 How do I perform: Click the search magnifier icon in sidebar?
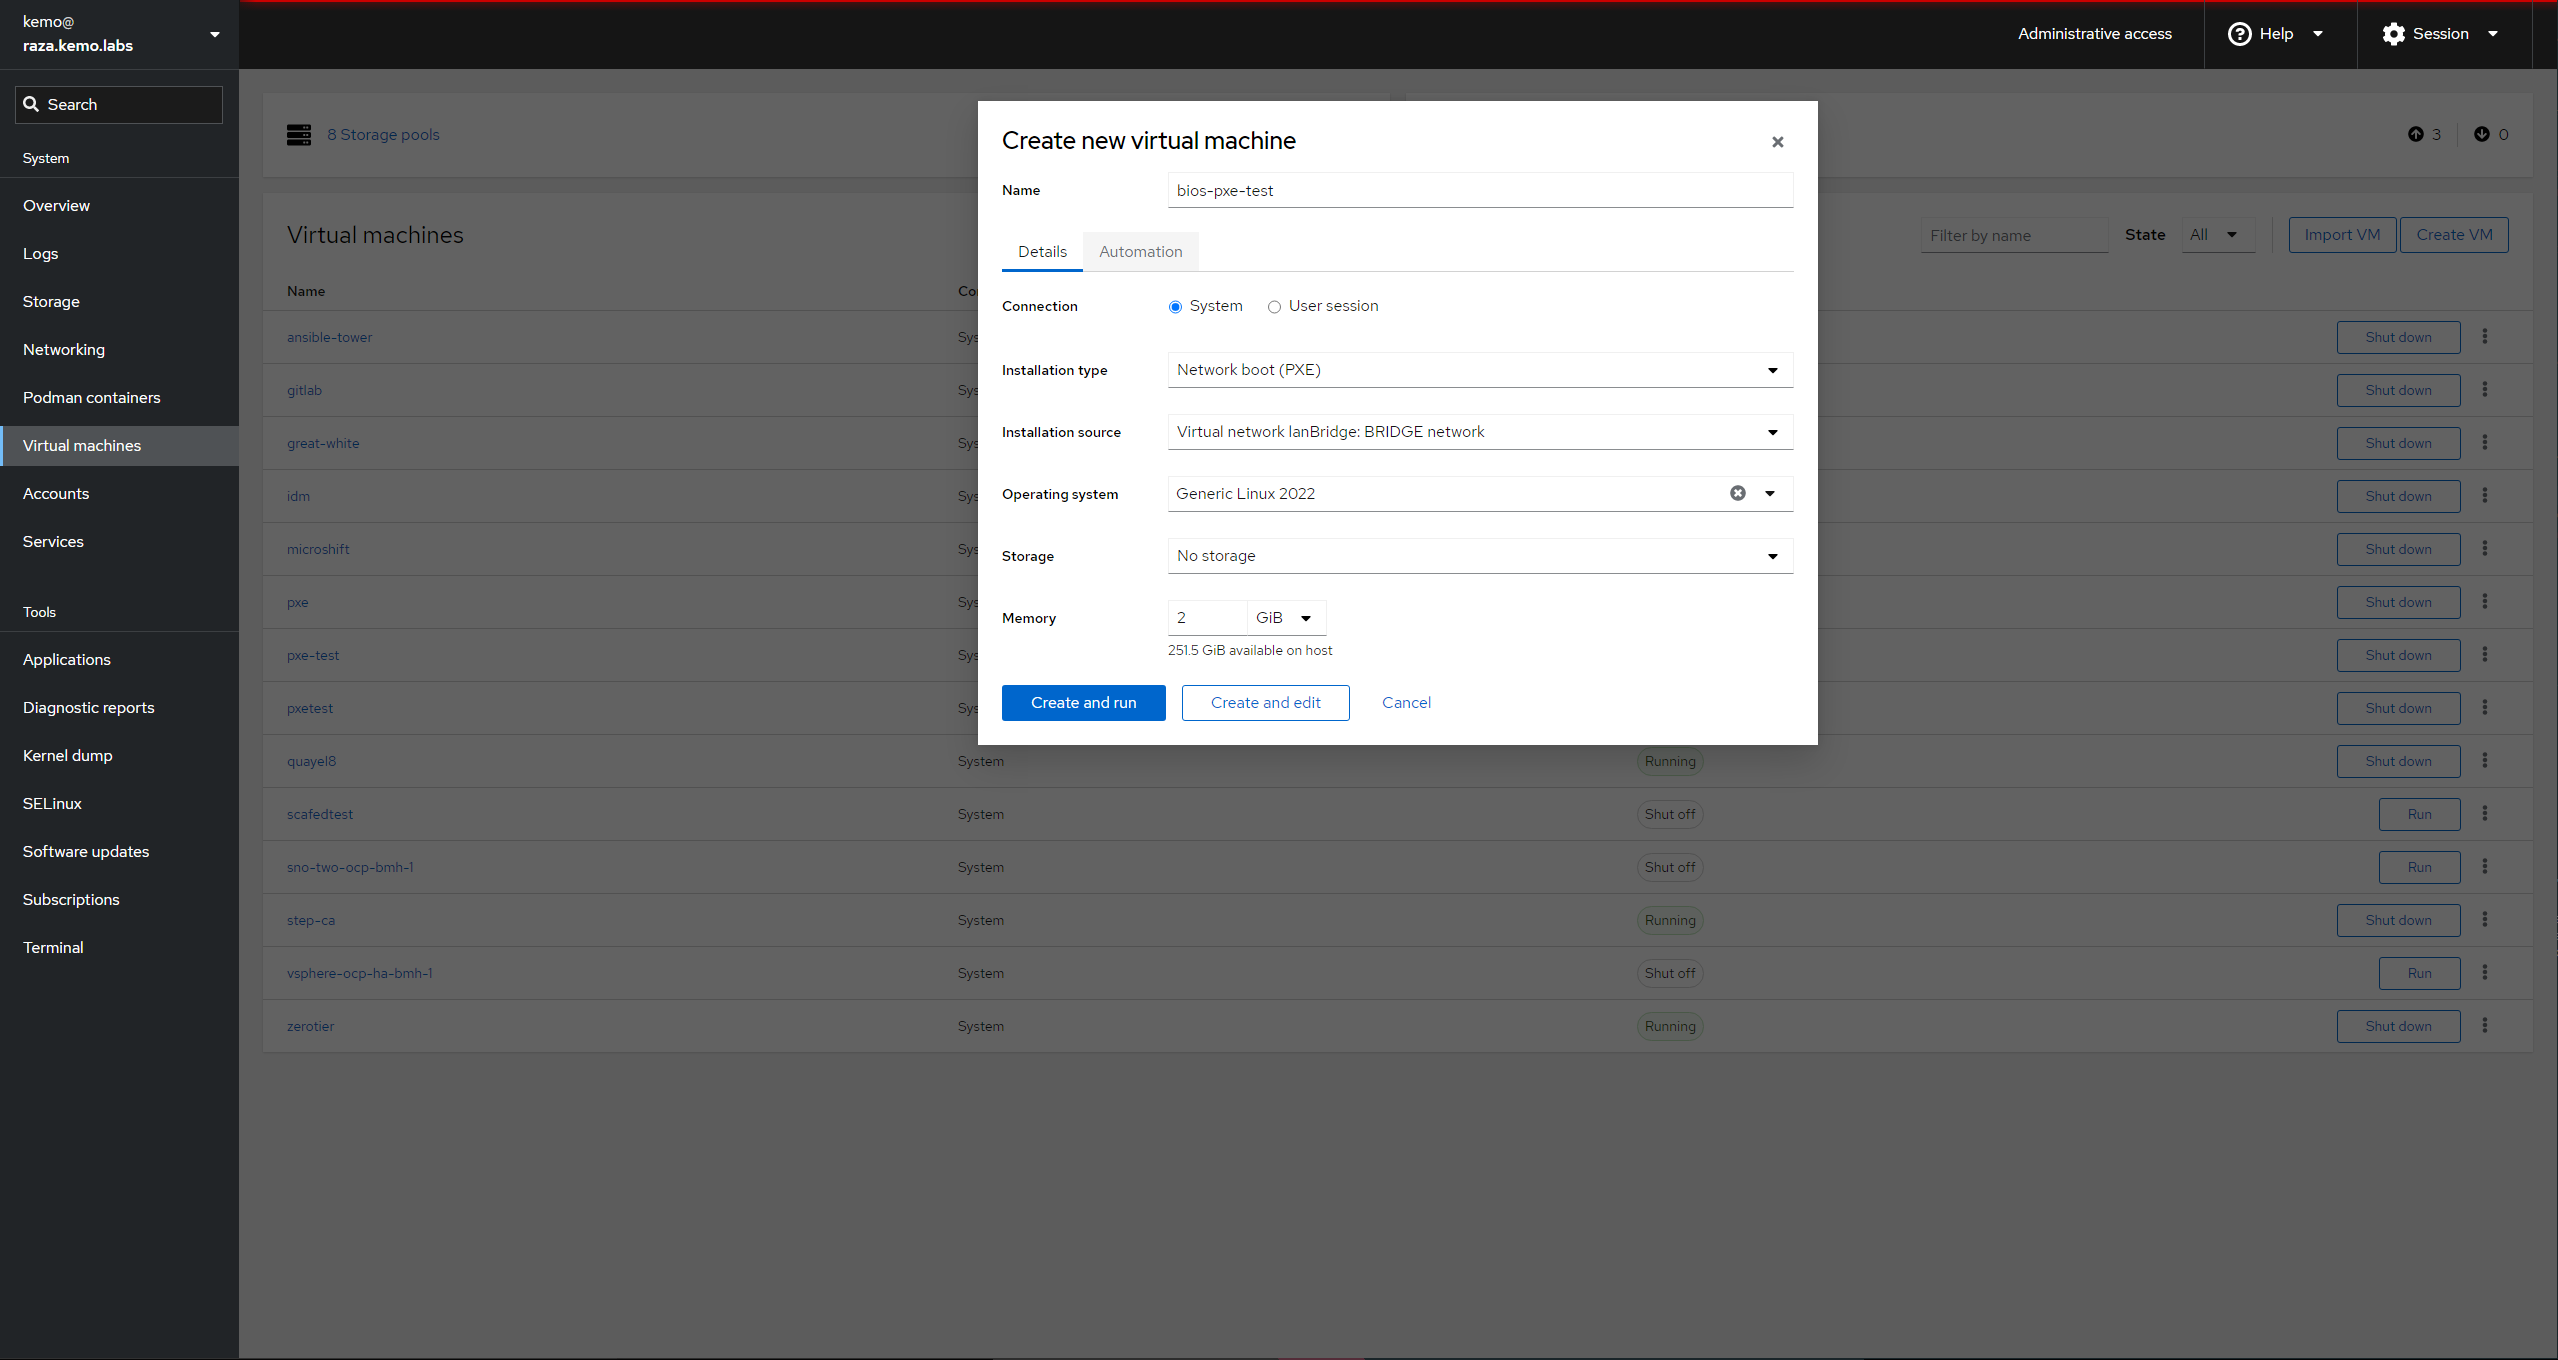coord(32,104)
